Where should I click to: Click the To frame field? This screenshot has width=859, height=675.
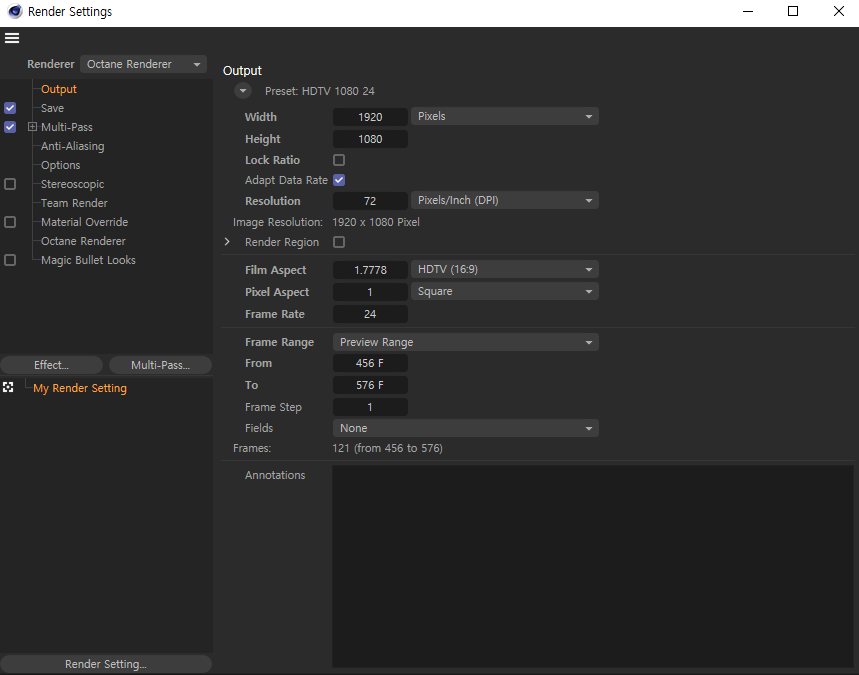coord(370,385)
